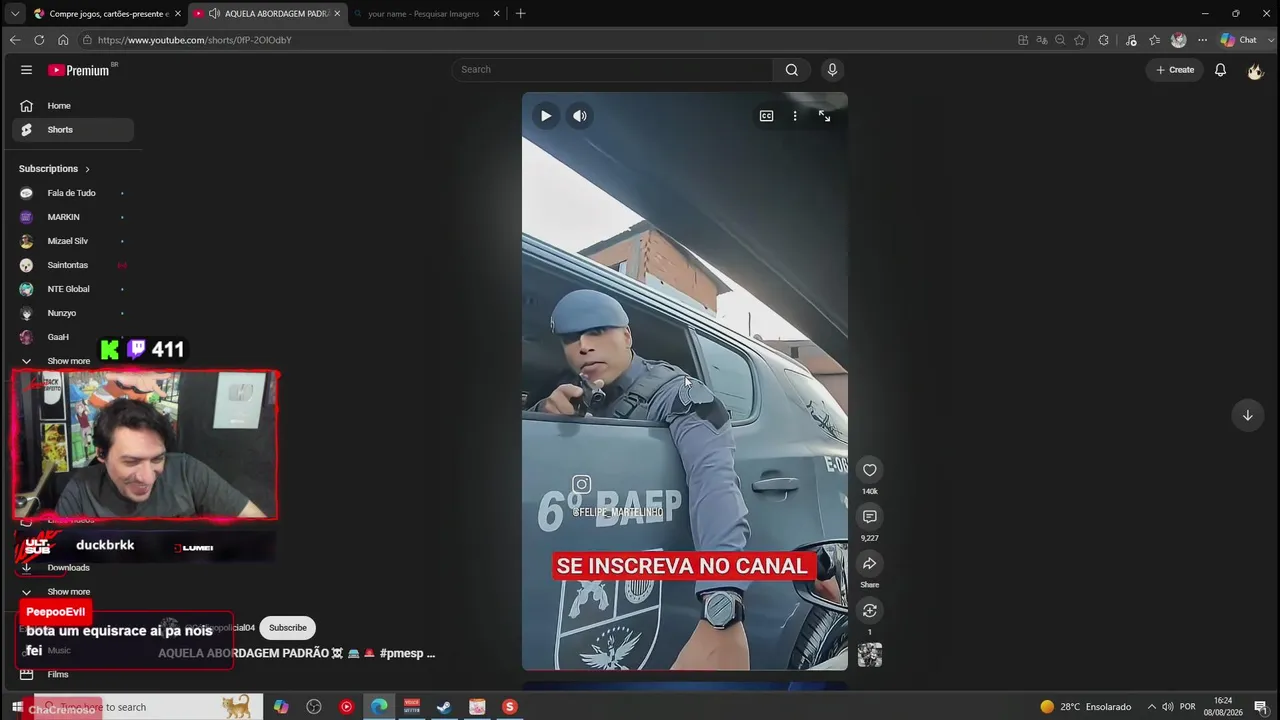Open the NTE Global subscription

click(73, 289)
